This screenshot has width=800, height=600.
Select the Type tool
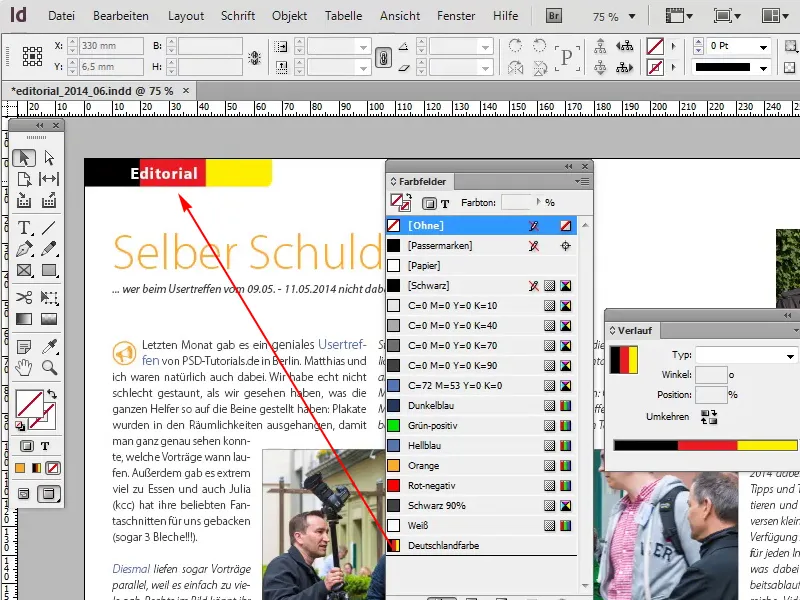pyautogui.click(x=25, y=225)
